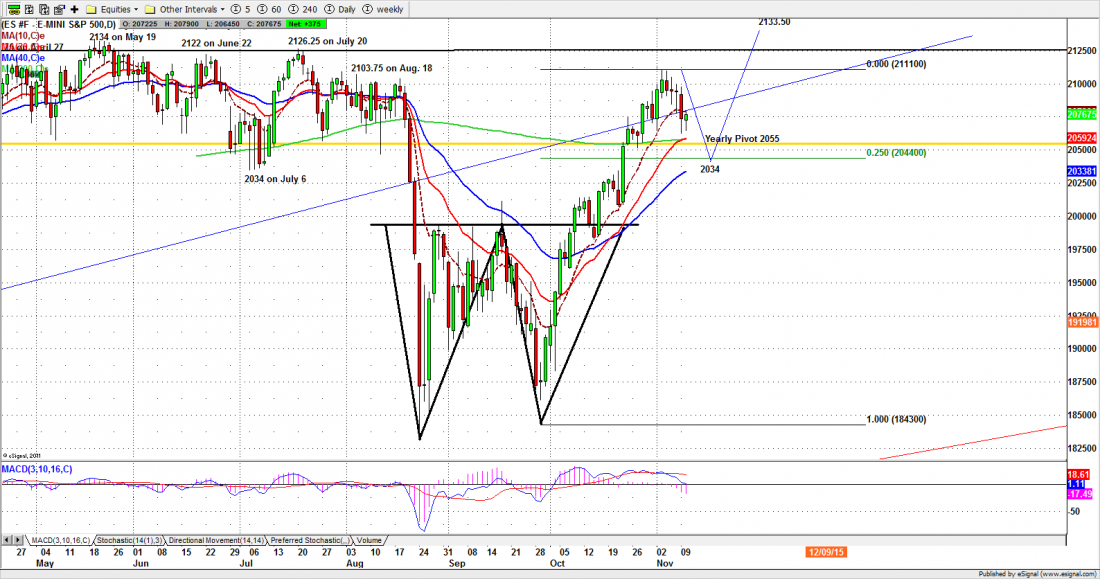
Task: Switch to the Stochastic(14(1),3) tab
Action: click(x=125, y=539)
